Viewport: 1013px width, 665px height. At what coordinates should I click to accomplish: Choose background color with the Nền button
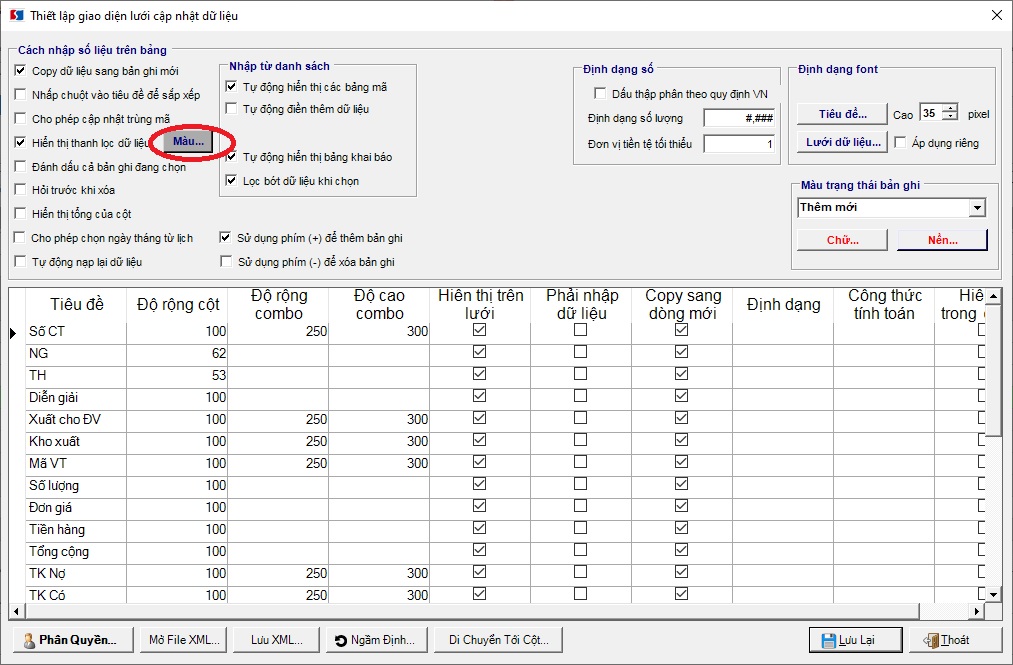pyautogui.click(x=943, y=240)
